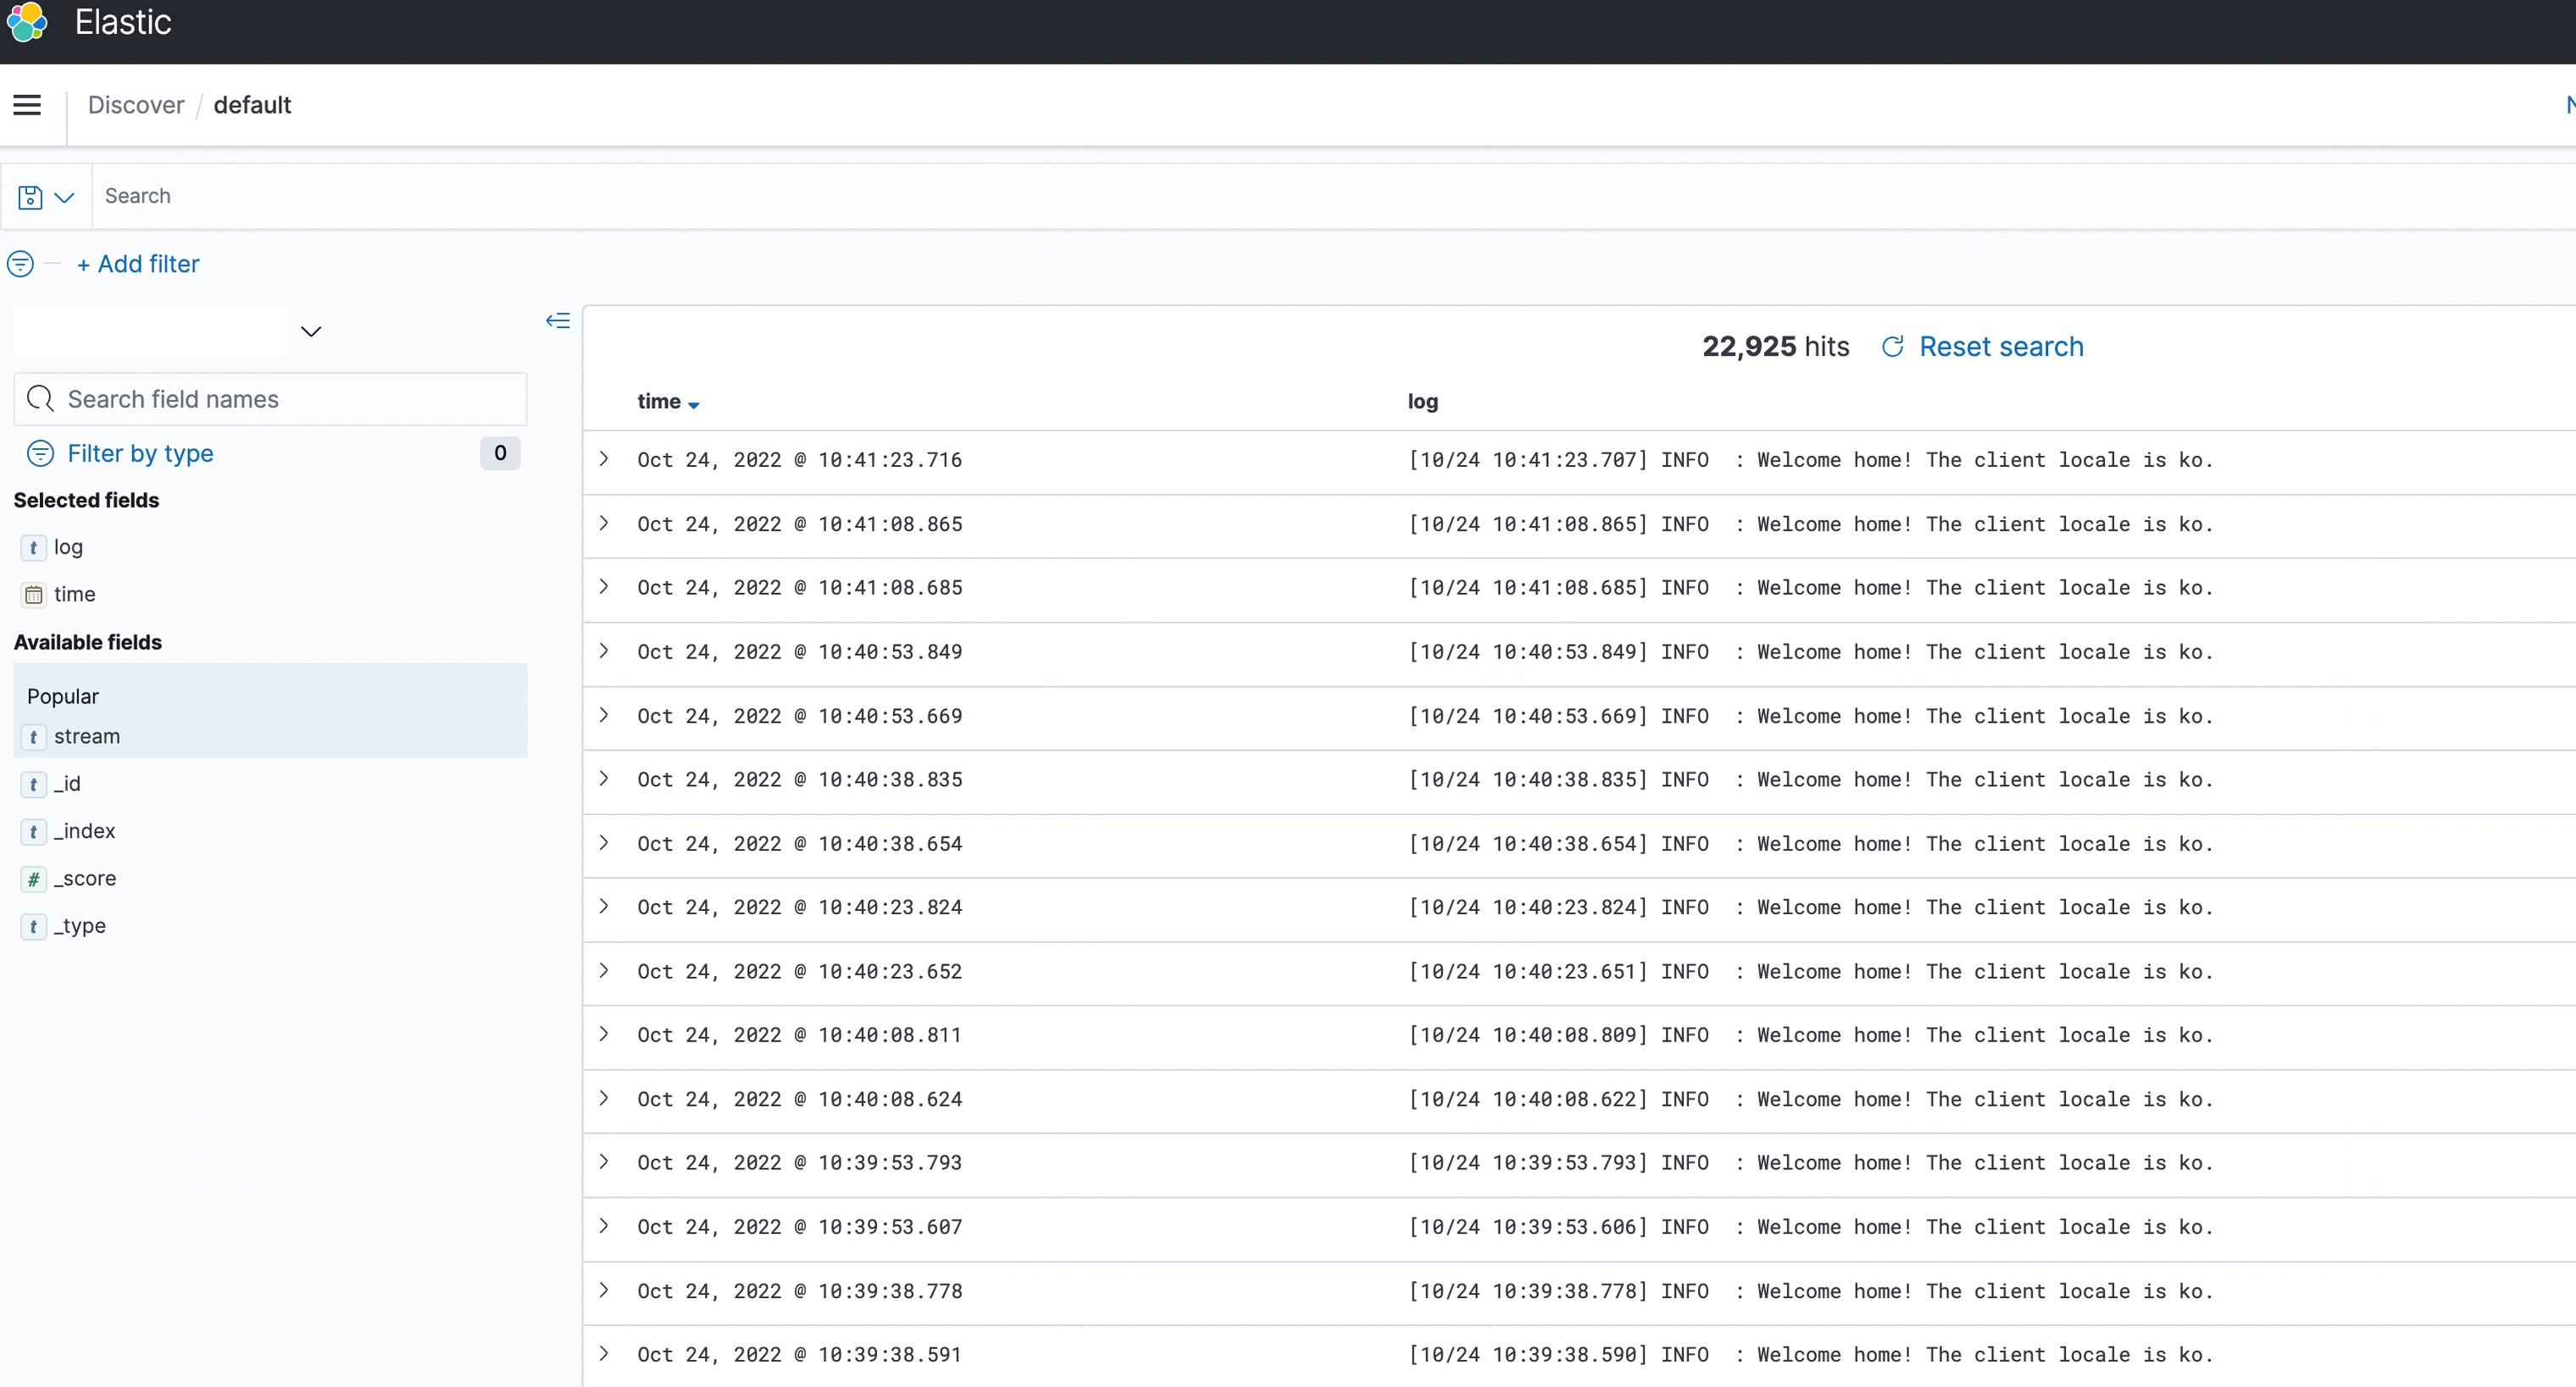Click the date icon for time field

coord(33,595)
